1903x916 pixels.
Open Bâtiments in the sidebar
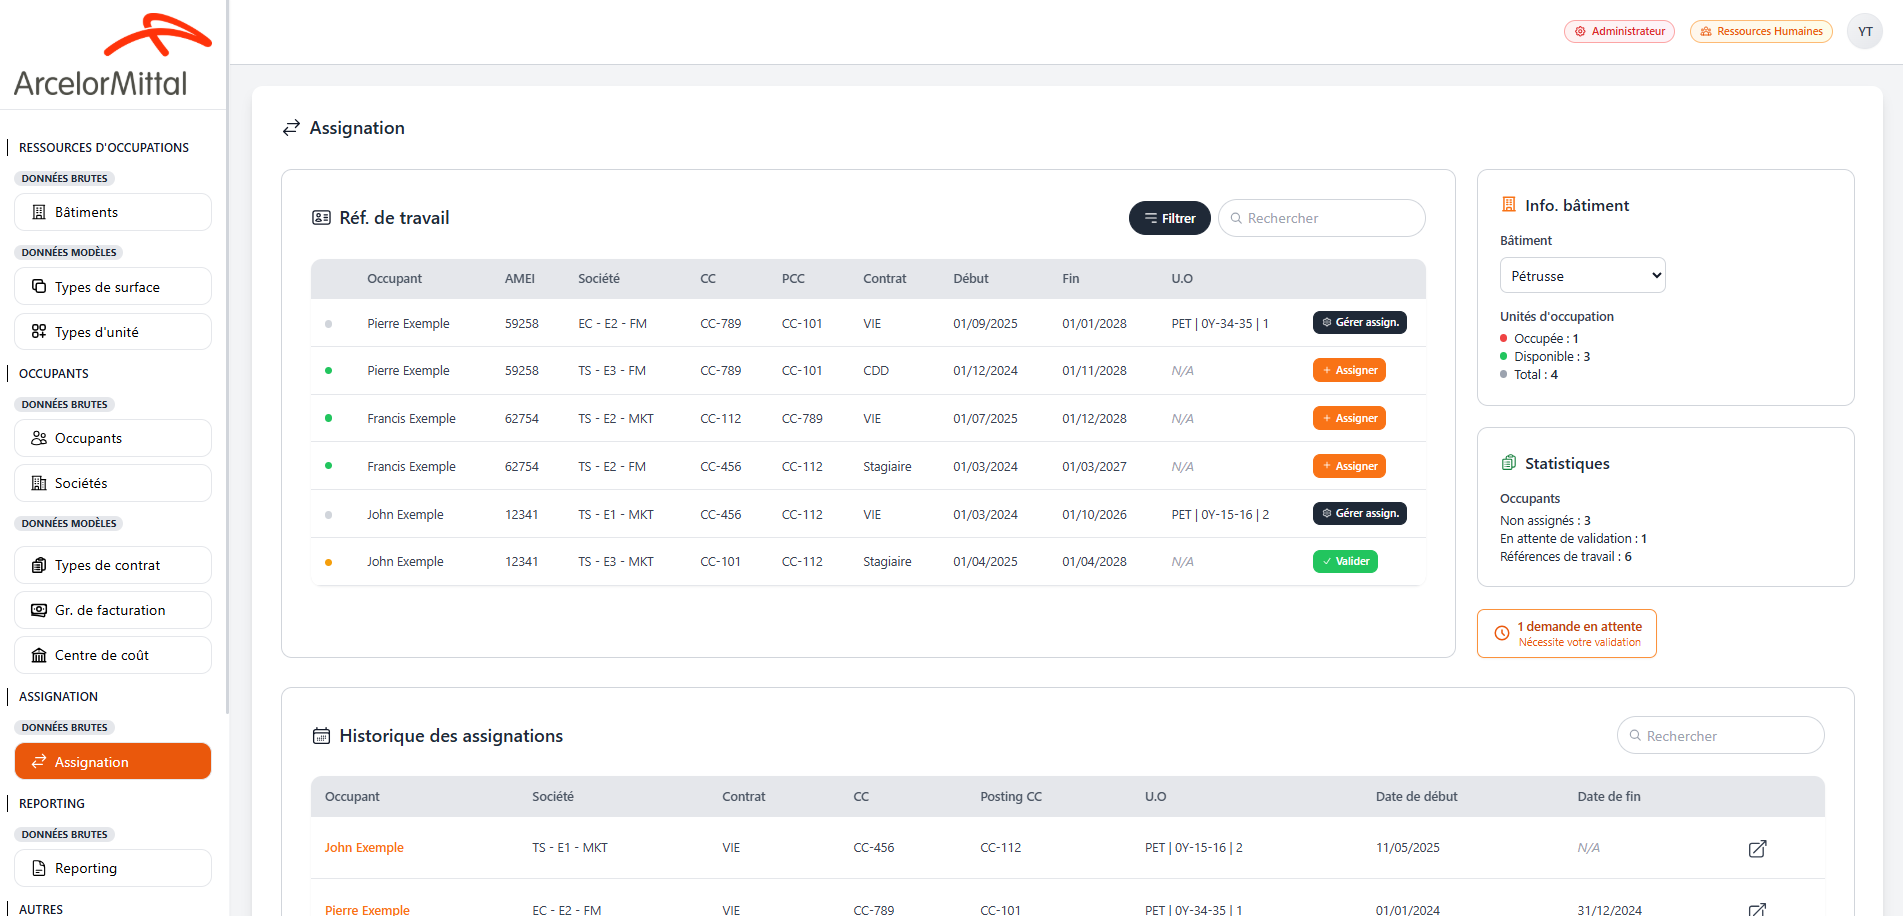(113, 212)
